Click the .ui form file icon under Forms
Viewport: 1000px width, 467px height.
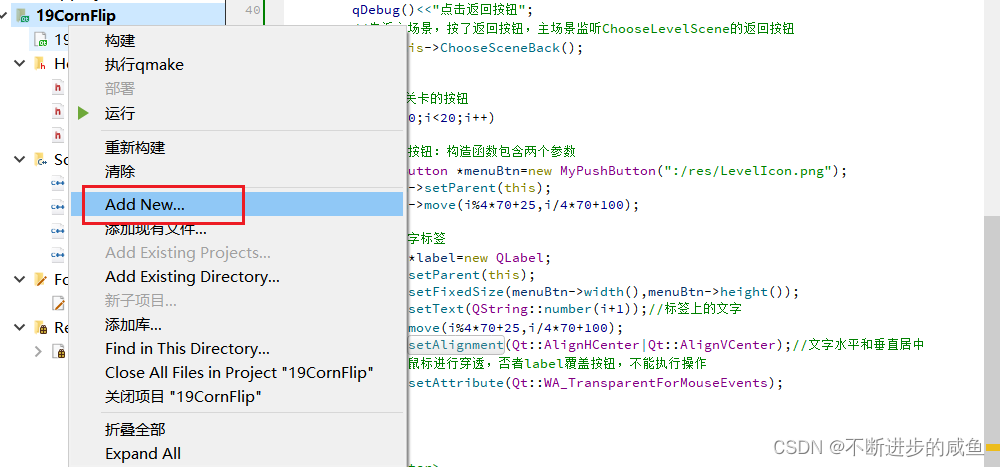coord(59,303)
